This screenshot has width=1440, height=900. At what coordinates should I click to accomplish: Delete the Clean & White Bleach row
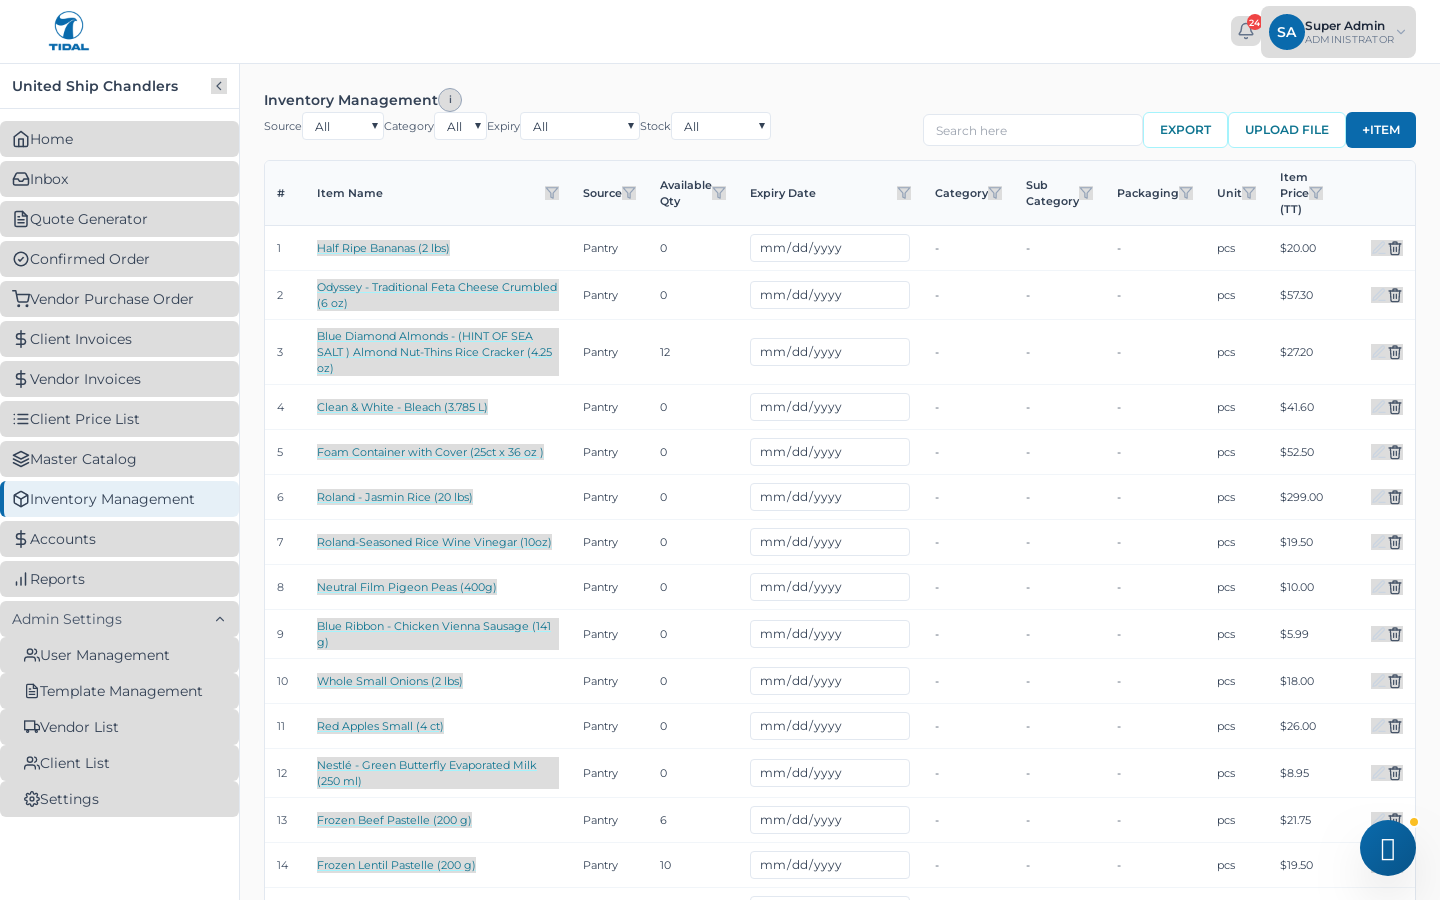click(x=1395, y=407)
